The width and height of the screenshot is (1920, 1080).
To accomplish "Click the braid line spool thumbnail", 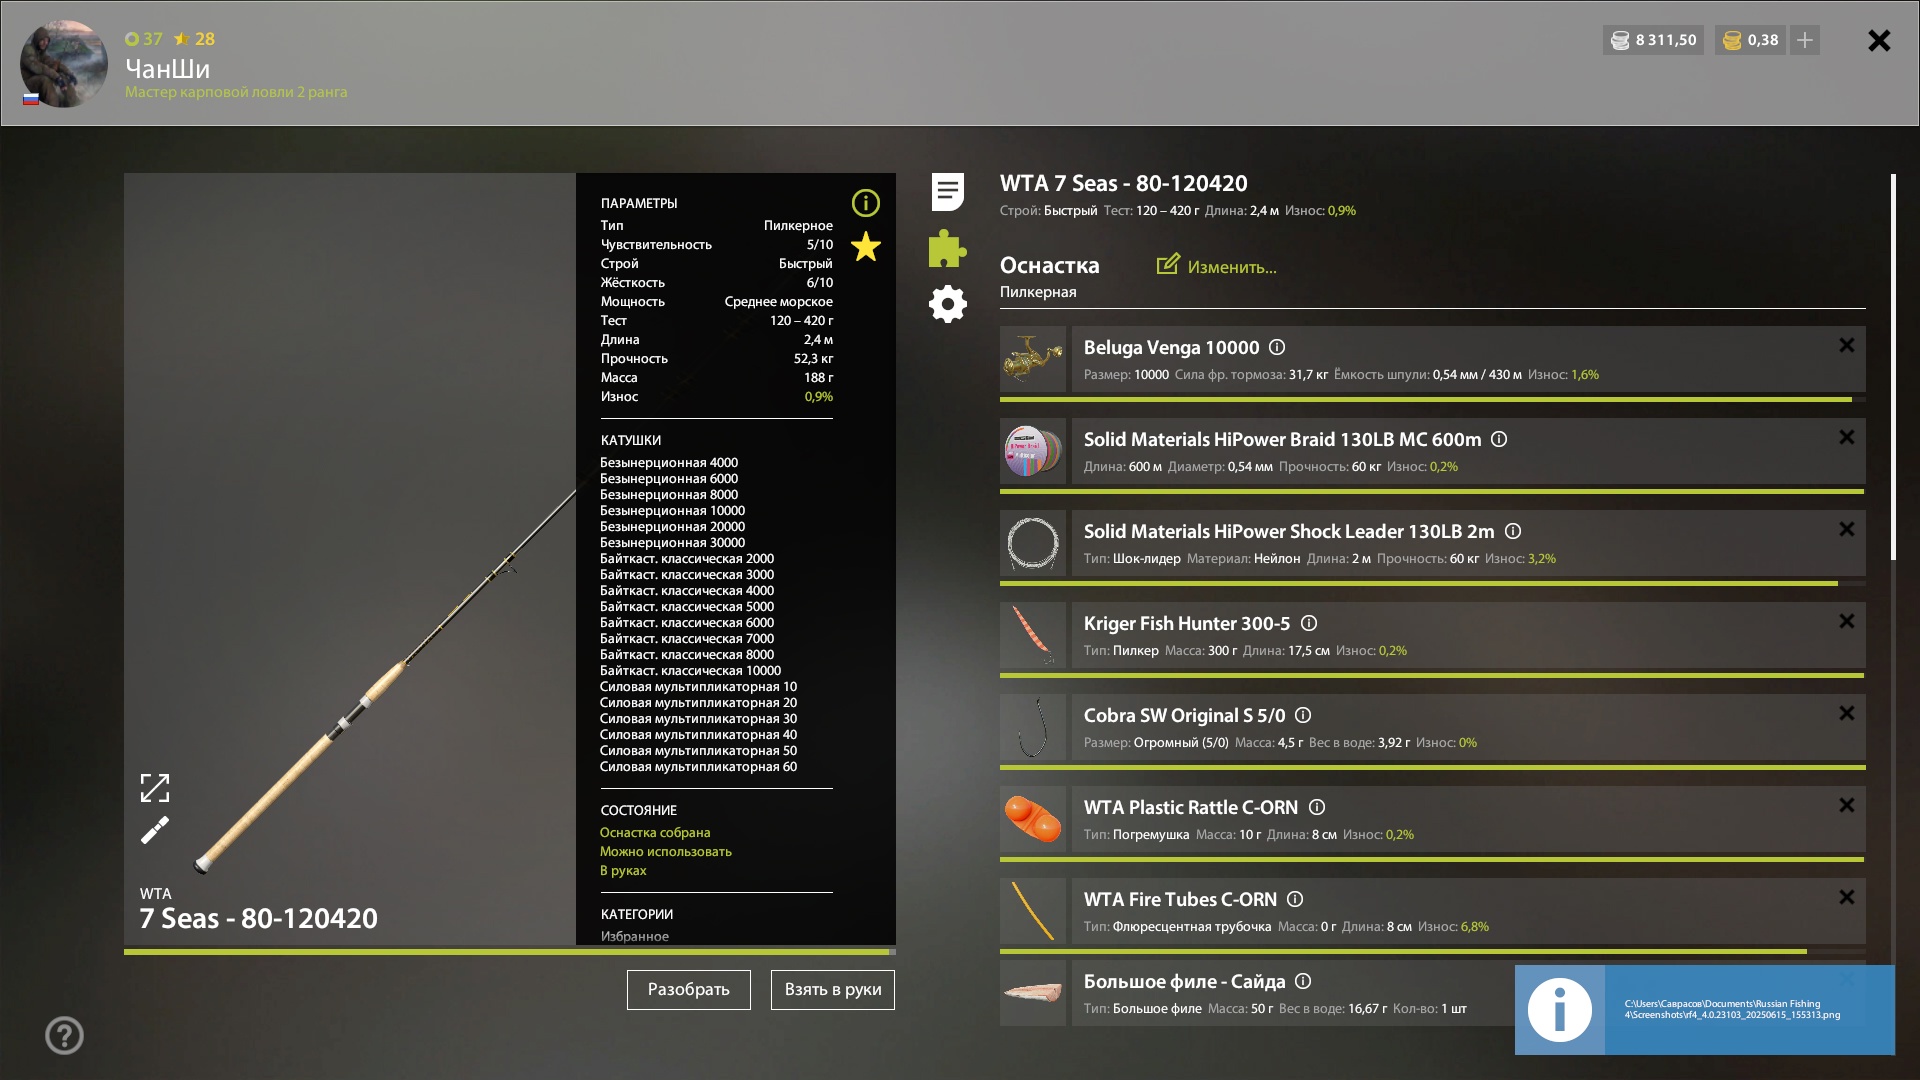I will [x=1033, y=451].
